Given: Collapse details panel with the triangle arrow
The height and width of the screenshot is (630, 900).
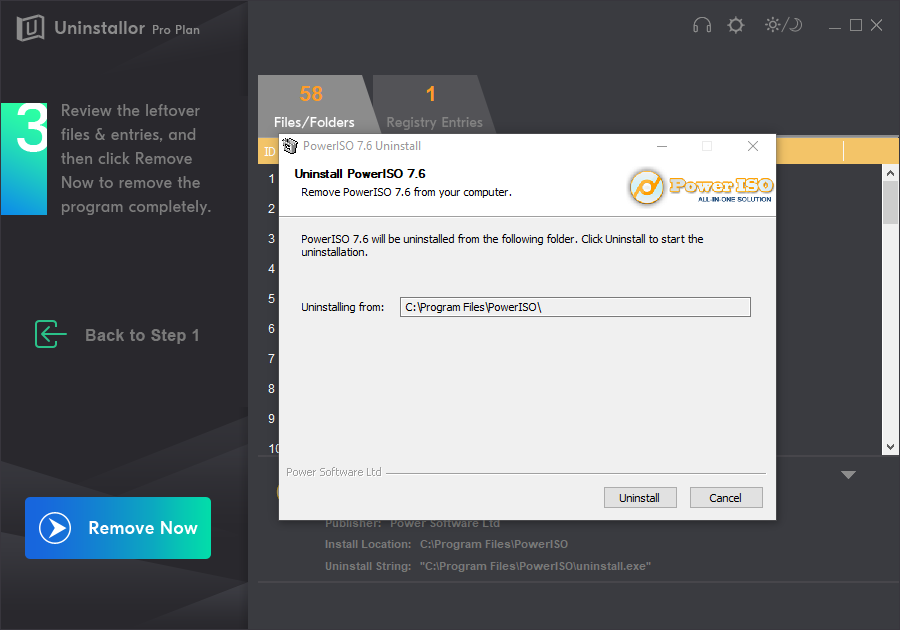Looking at the screenshot, I should point(848,475).
